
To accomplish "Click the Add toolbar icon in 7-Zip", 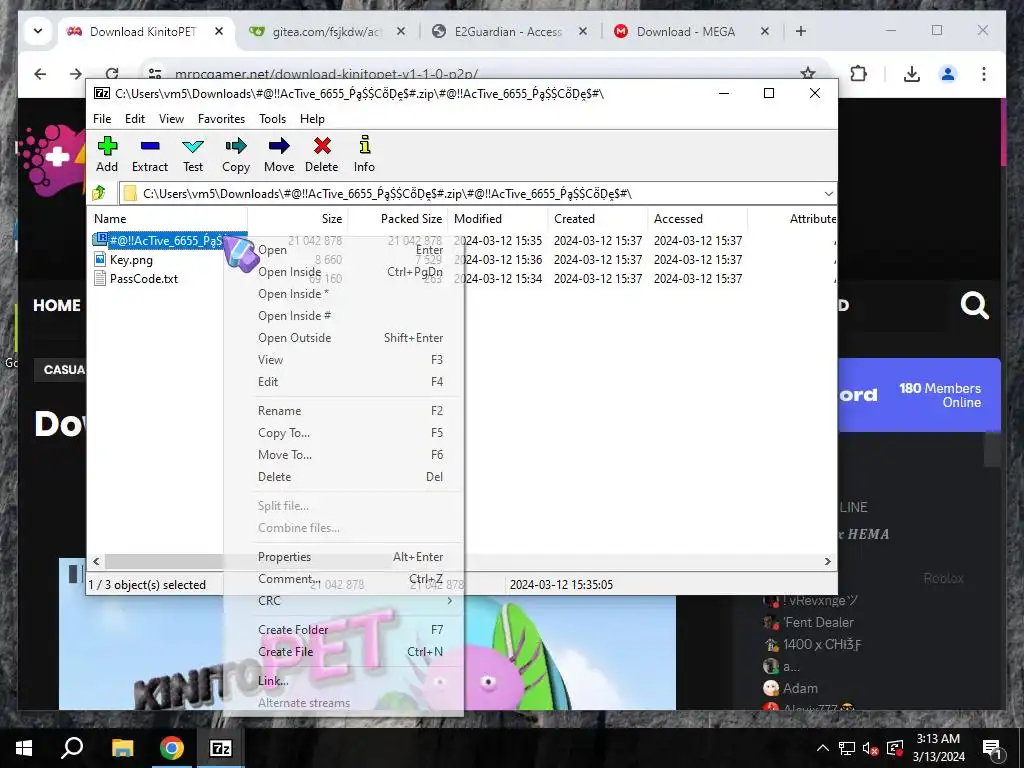I will click(107, 146).
